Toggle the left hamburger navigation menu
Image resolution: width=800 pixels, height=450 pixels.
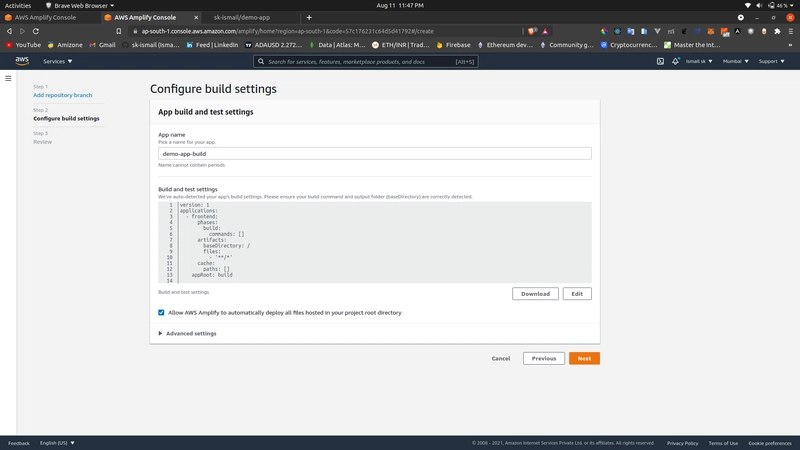coord(8,78)
